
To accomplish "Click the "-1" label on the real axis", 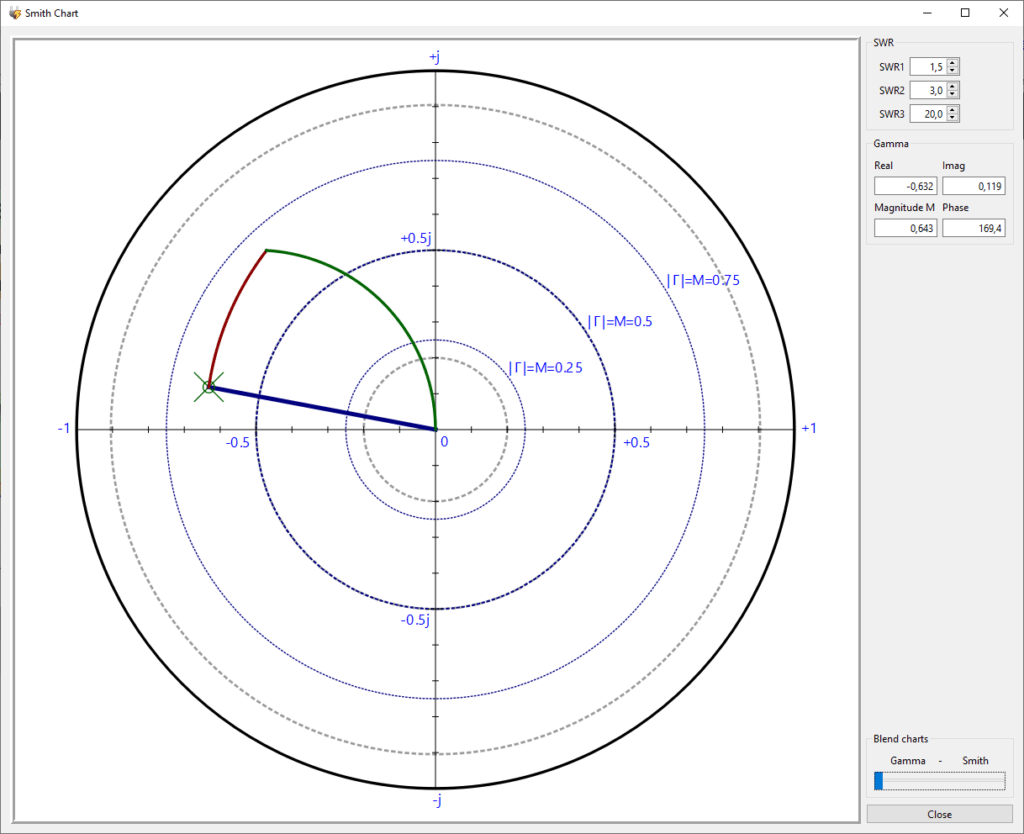I will [64, 428].
